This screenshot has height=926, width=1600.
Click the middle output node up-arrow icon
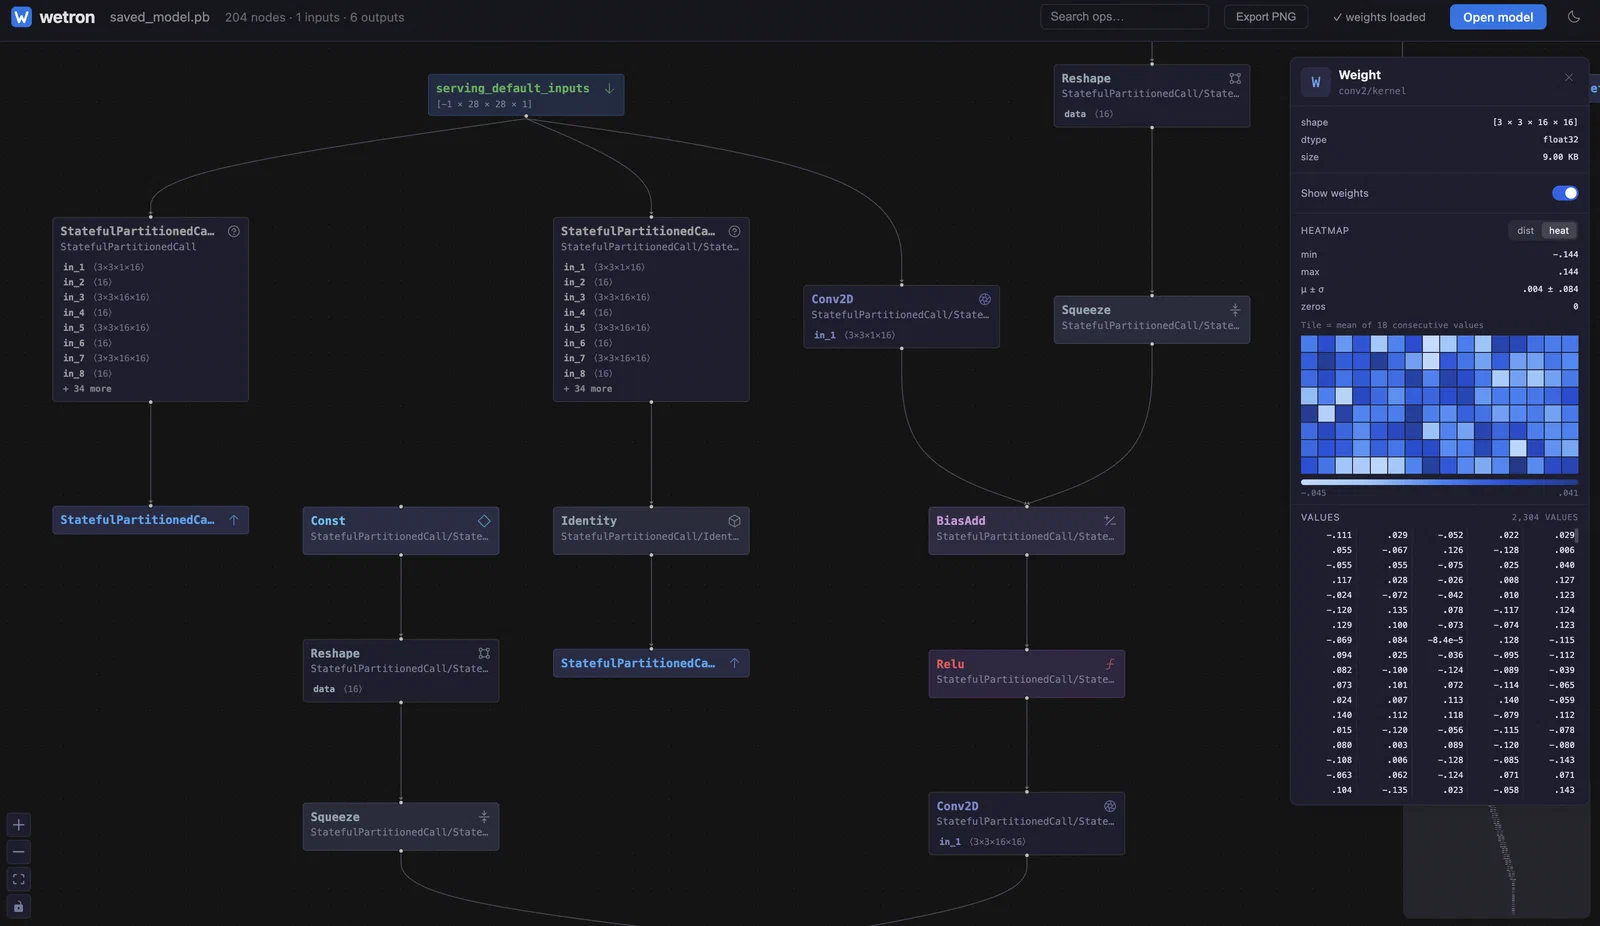coord(735,663)
